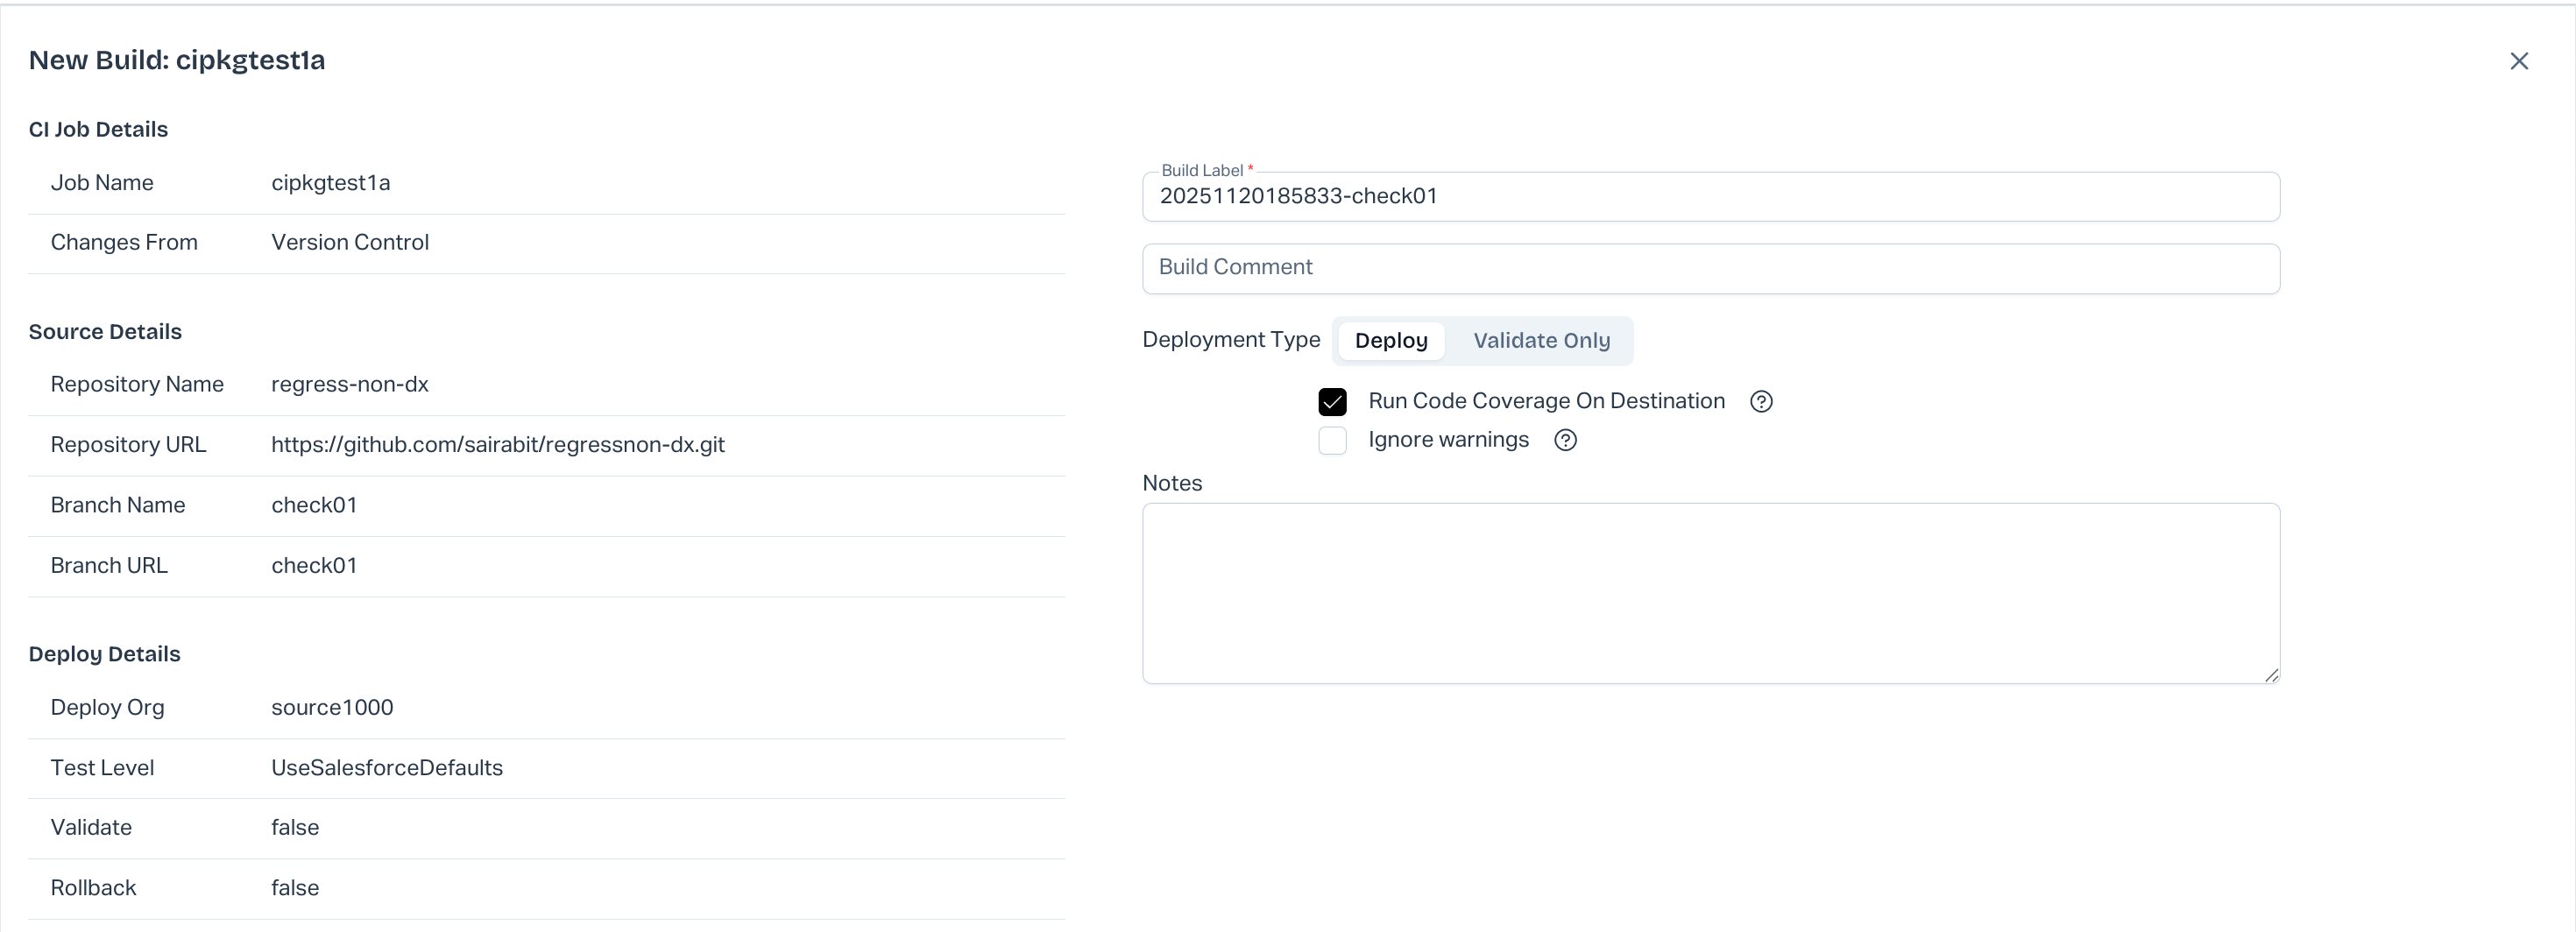This screenshot has width=2576, height=932.
Task: Click the Test Level value UseSalesforceDefaults
Action: [386, 768]
